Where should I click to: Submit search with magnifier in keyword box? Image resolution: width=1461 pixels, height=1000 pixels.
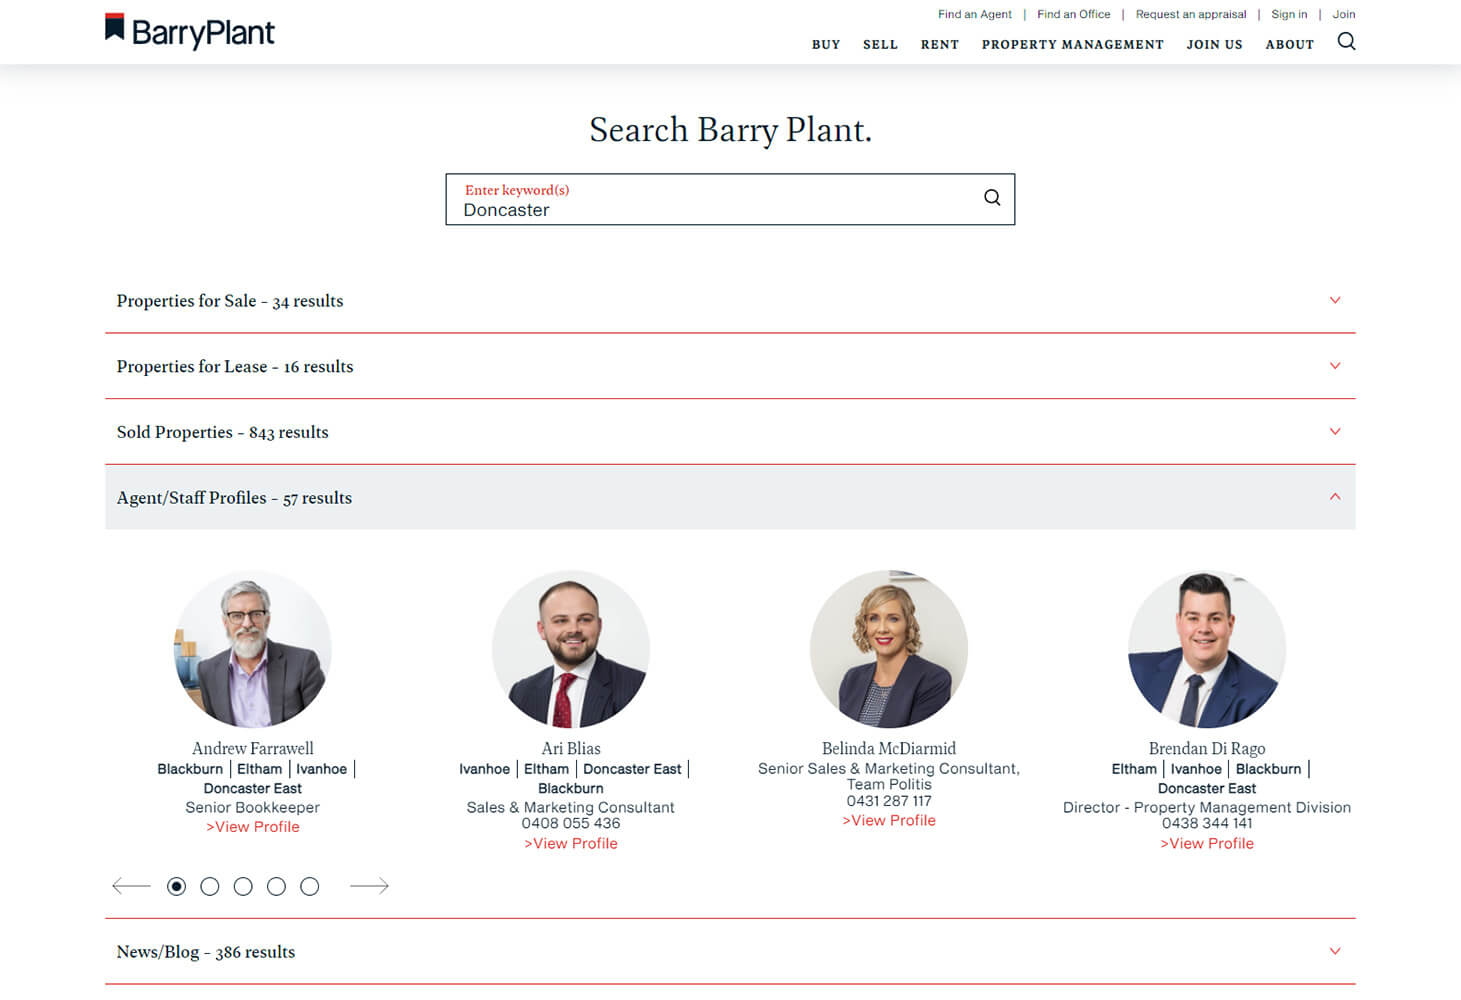[x=992, y=198]
